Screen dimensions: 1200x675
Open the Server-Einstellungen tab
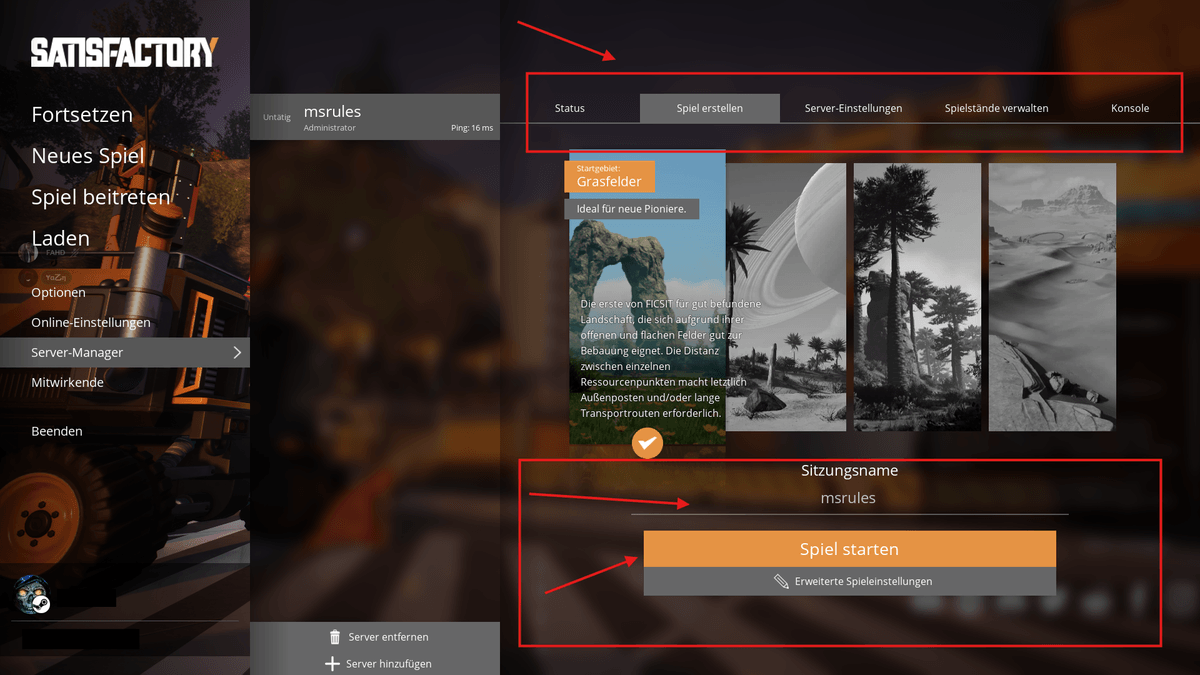point(853,108)
